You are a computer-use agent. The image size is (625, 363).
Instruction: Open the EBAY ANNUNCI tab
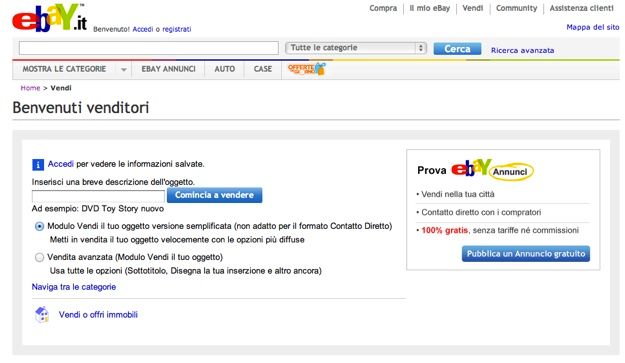click(x=168, y=69)
